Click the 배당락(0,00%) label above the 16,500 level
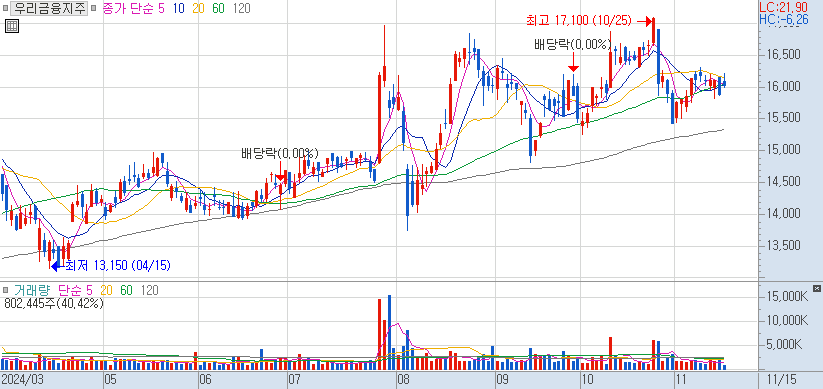823x389 pixels. click(x=573, y=45)
